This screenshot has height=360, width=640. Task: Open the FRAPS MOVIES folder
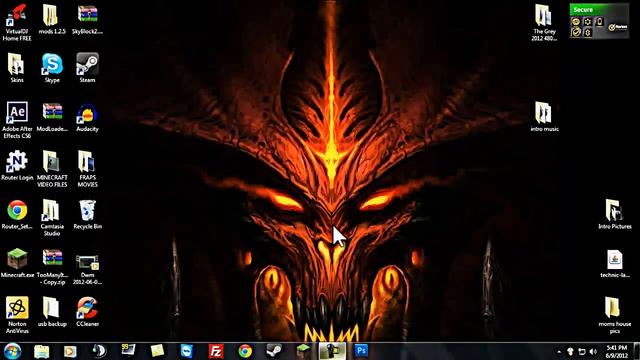[87, 169]
